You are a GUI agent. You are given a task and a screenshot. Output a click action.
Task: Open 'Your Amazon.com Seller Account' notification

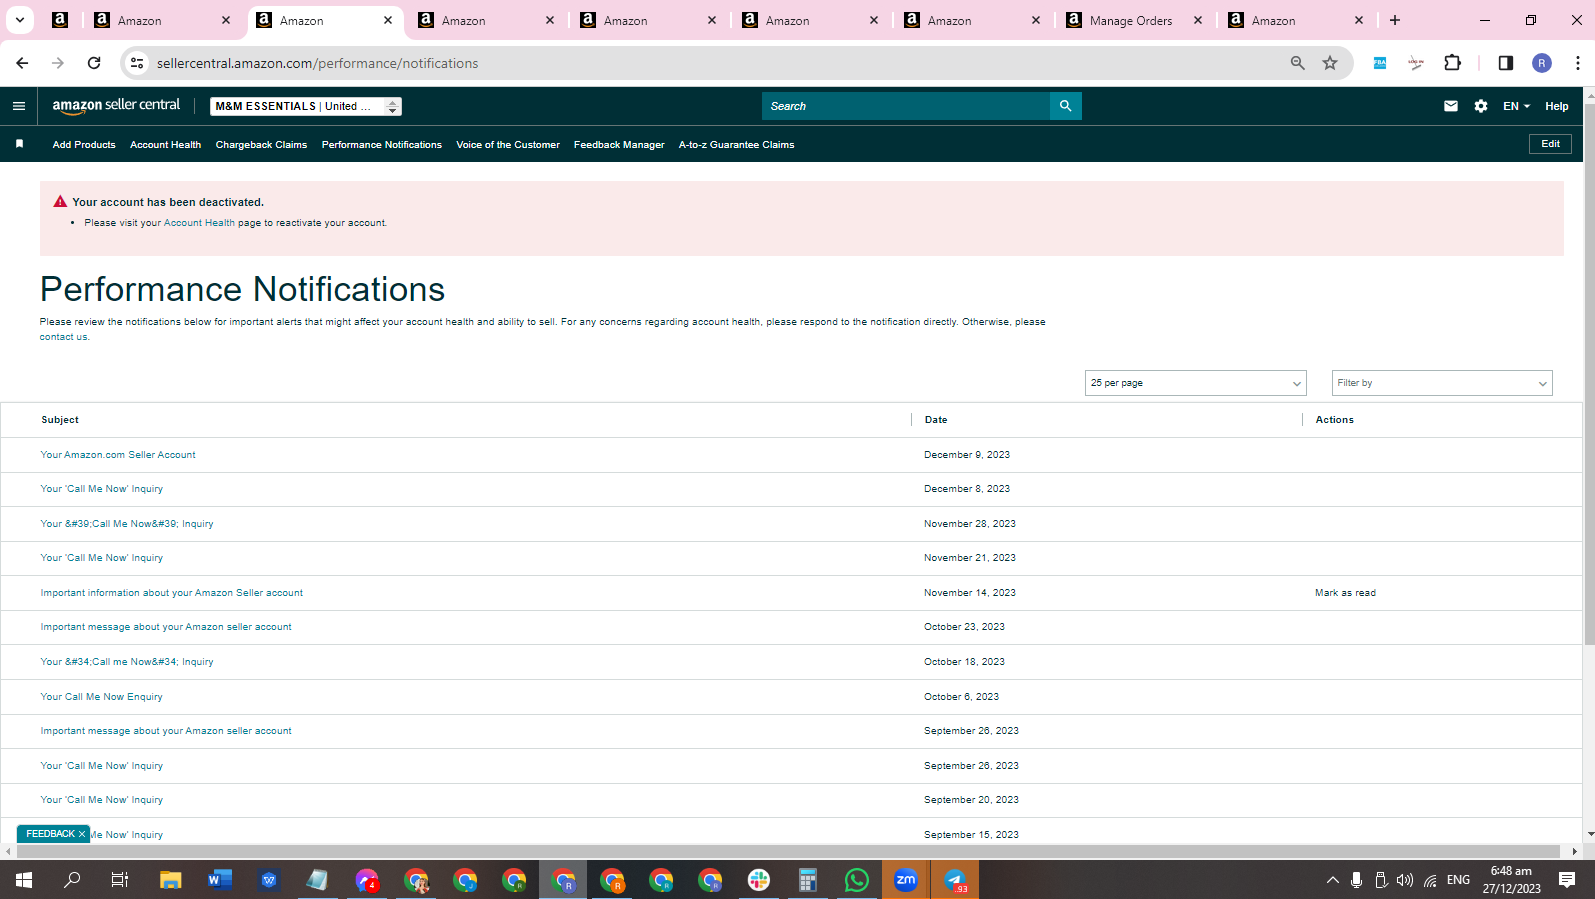coord(118,455)
